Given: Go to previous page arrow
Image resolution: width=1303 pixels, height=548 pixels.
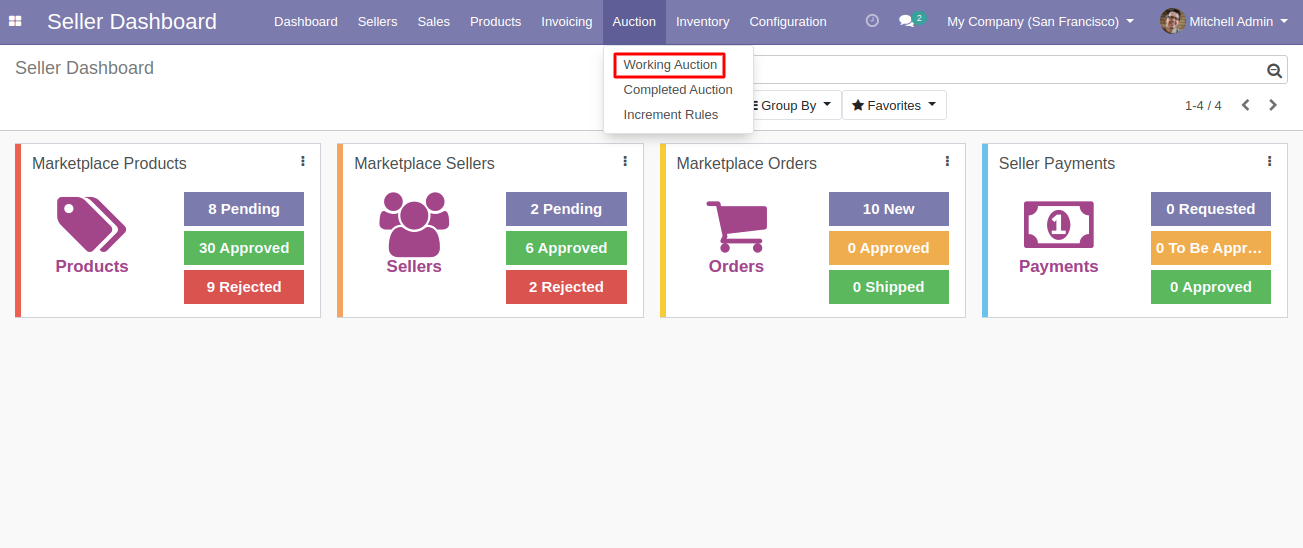Looking at the screenshot, I should pyautogui.click(x=1246, y=105).
